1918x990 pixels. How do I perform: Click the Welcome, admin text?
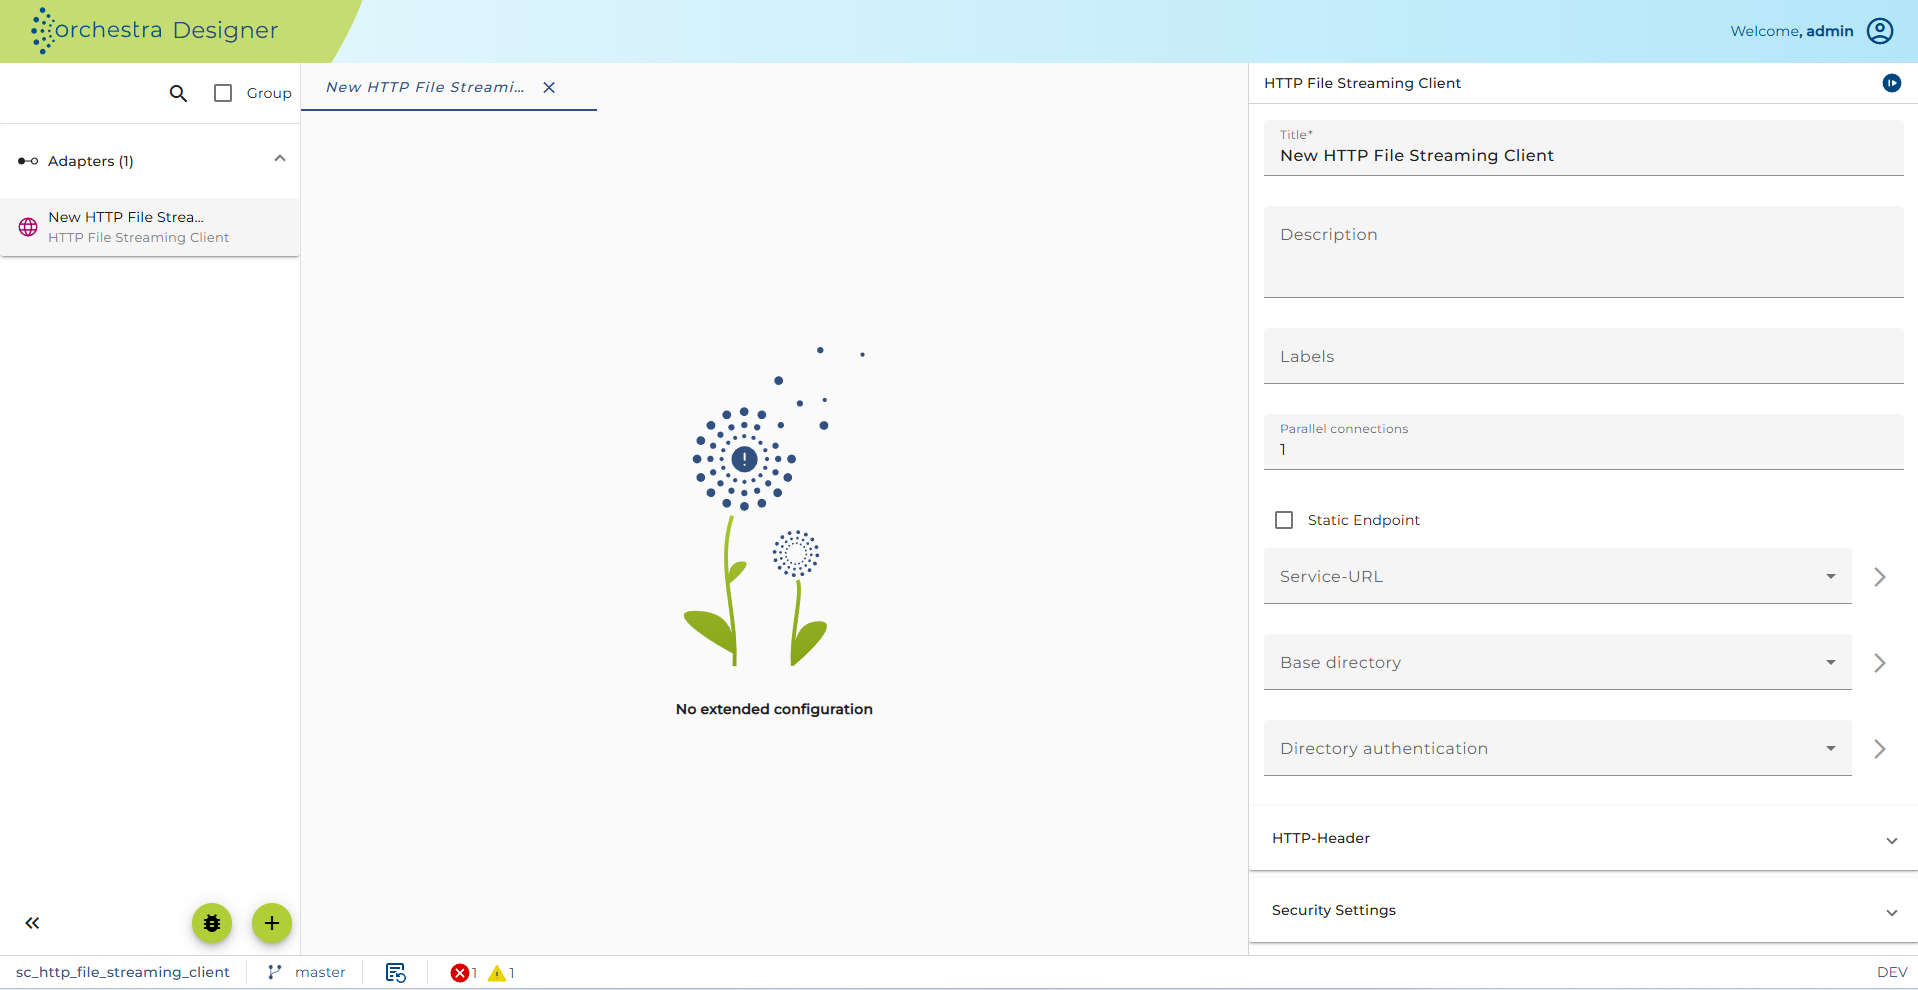(1792, 31)
